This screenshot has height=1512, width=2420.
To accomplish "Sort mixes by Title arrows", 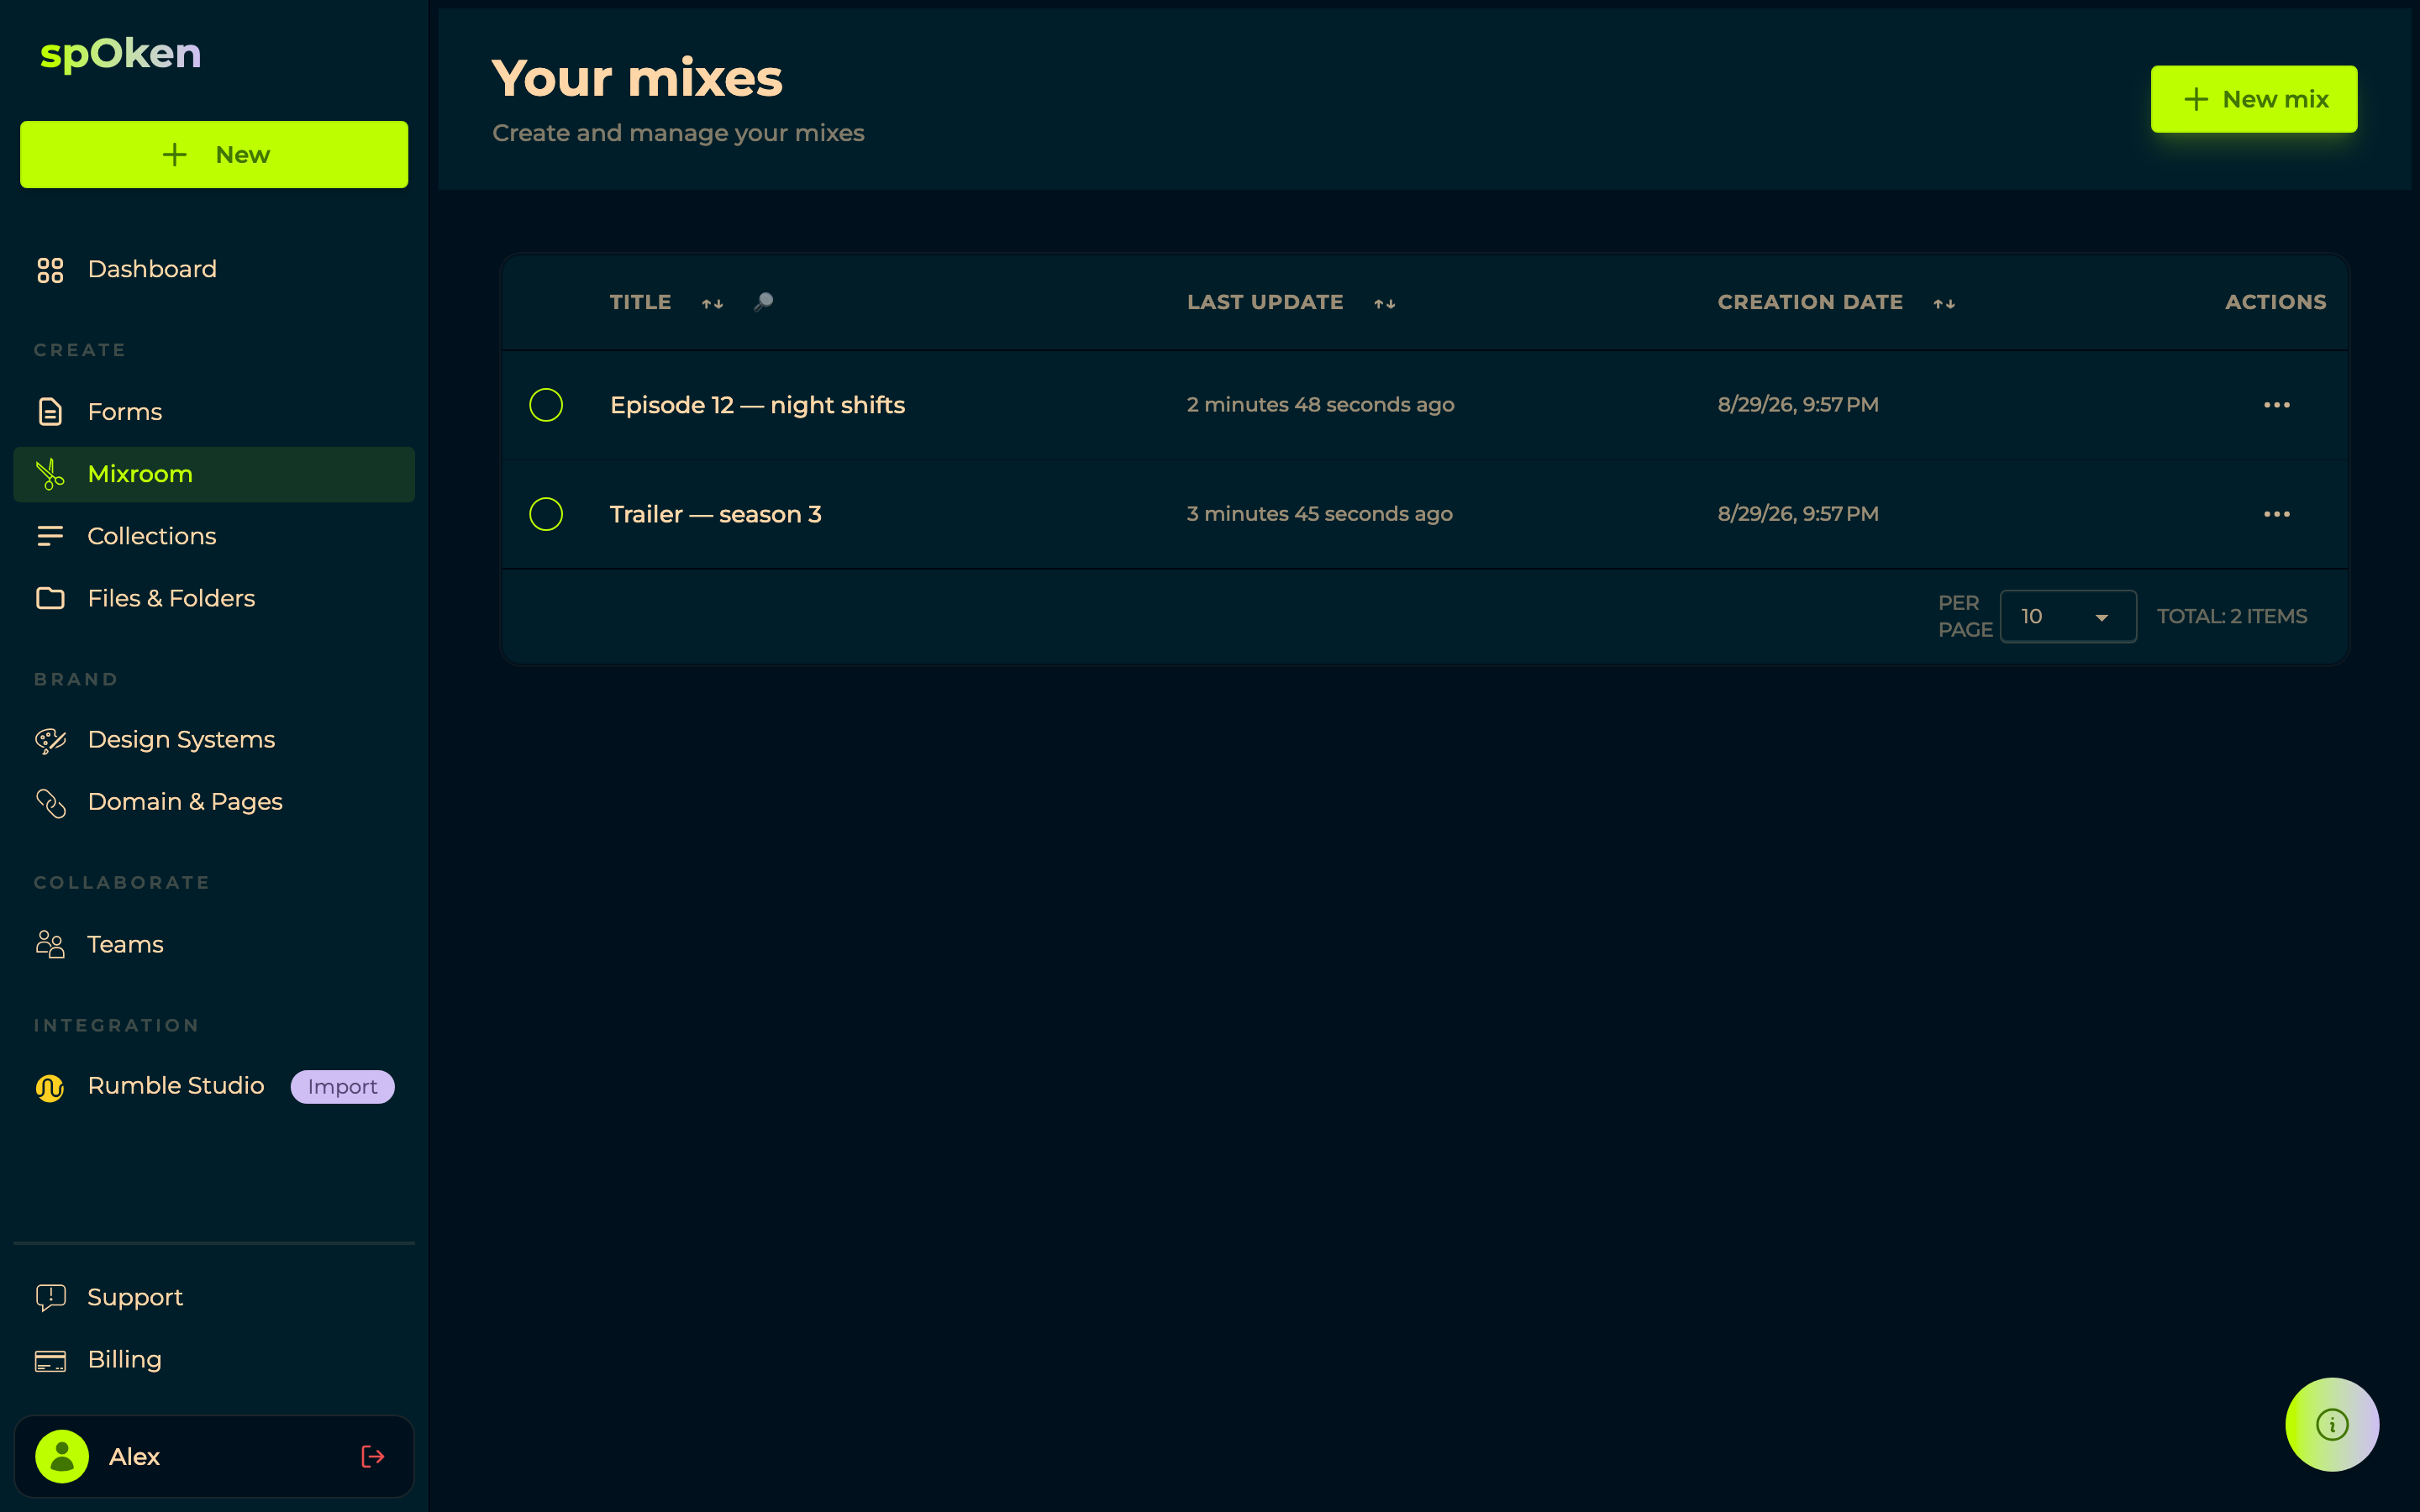I will (x=712, y=303).
